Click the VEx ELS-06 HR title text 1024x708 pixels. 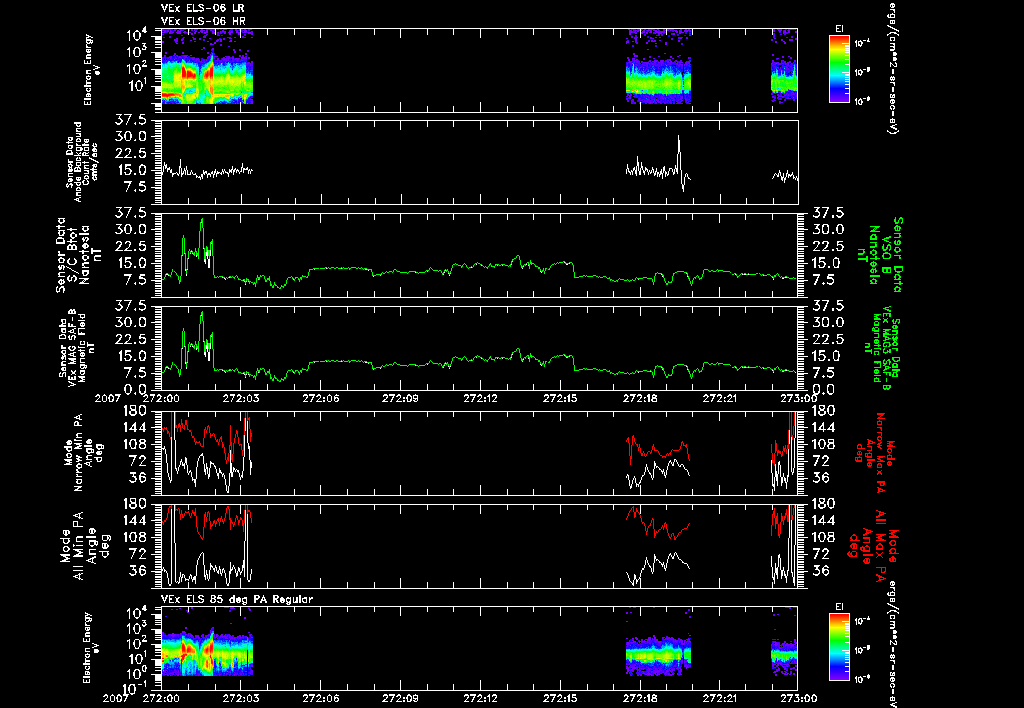pos(203,22)
